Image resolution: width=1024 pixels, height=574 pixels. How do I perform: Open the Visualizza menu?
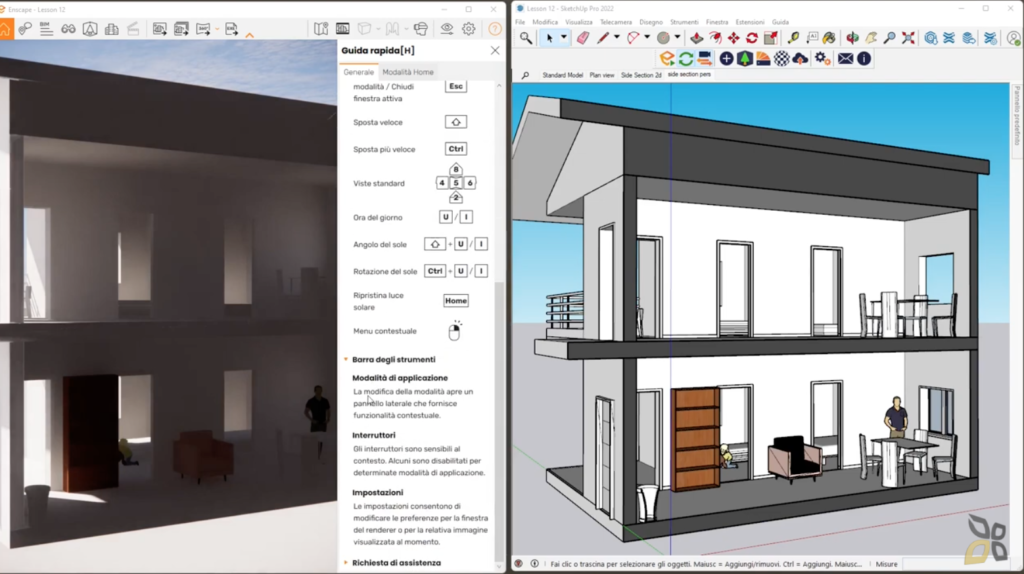pyautogui.click(x=579, y=22)
